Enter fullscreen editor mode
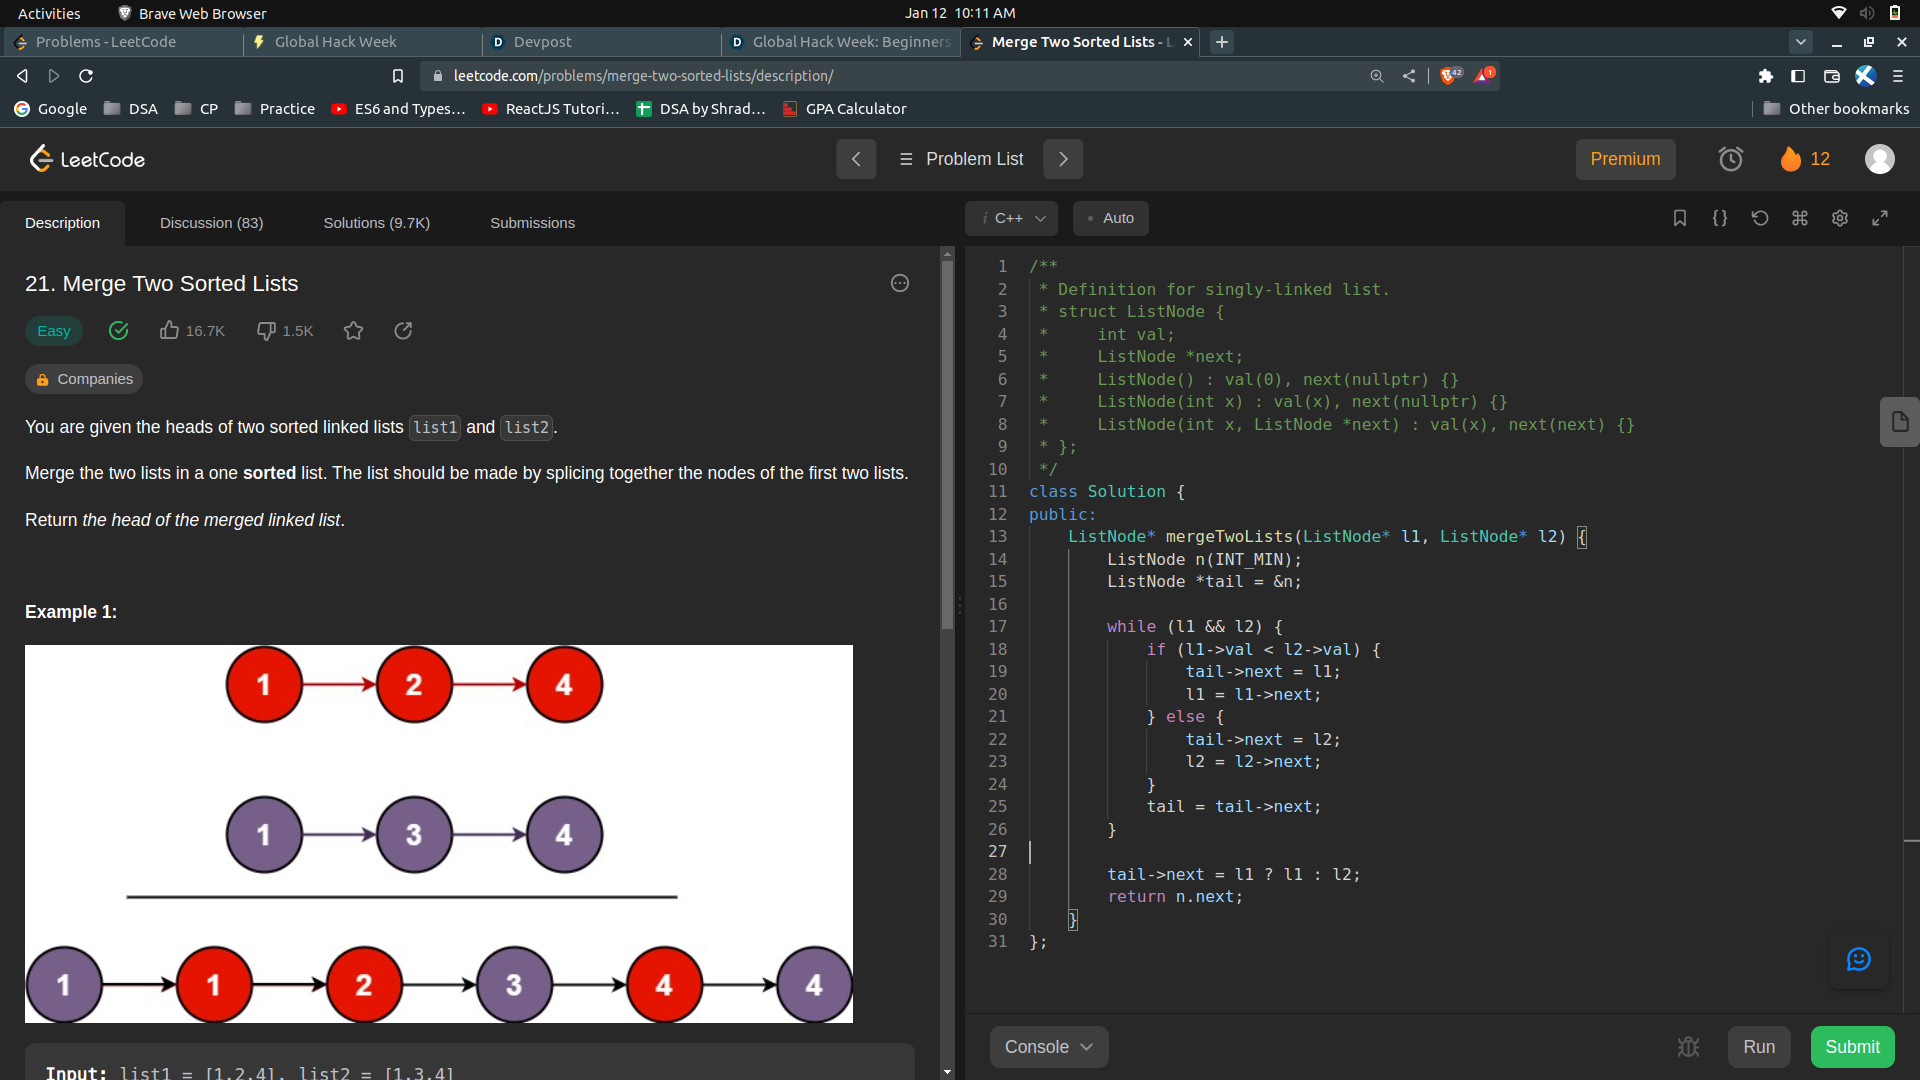This screenshot has height=1080, width=1920. tap(1880, 218)
